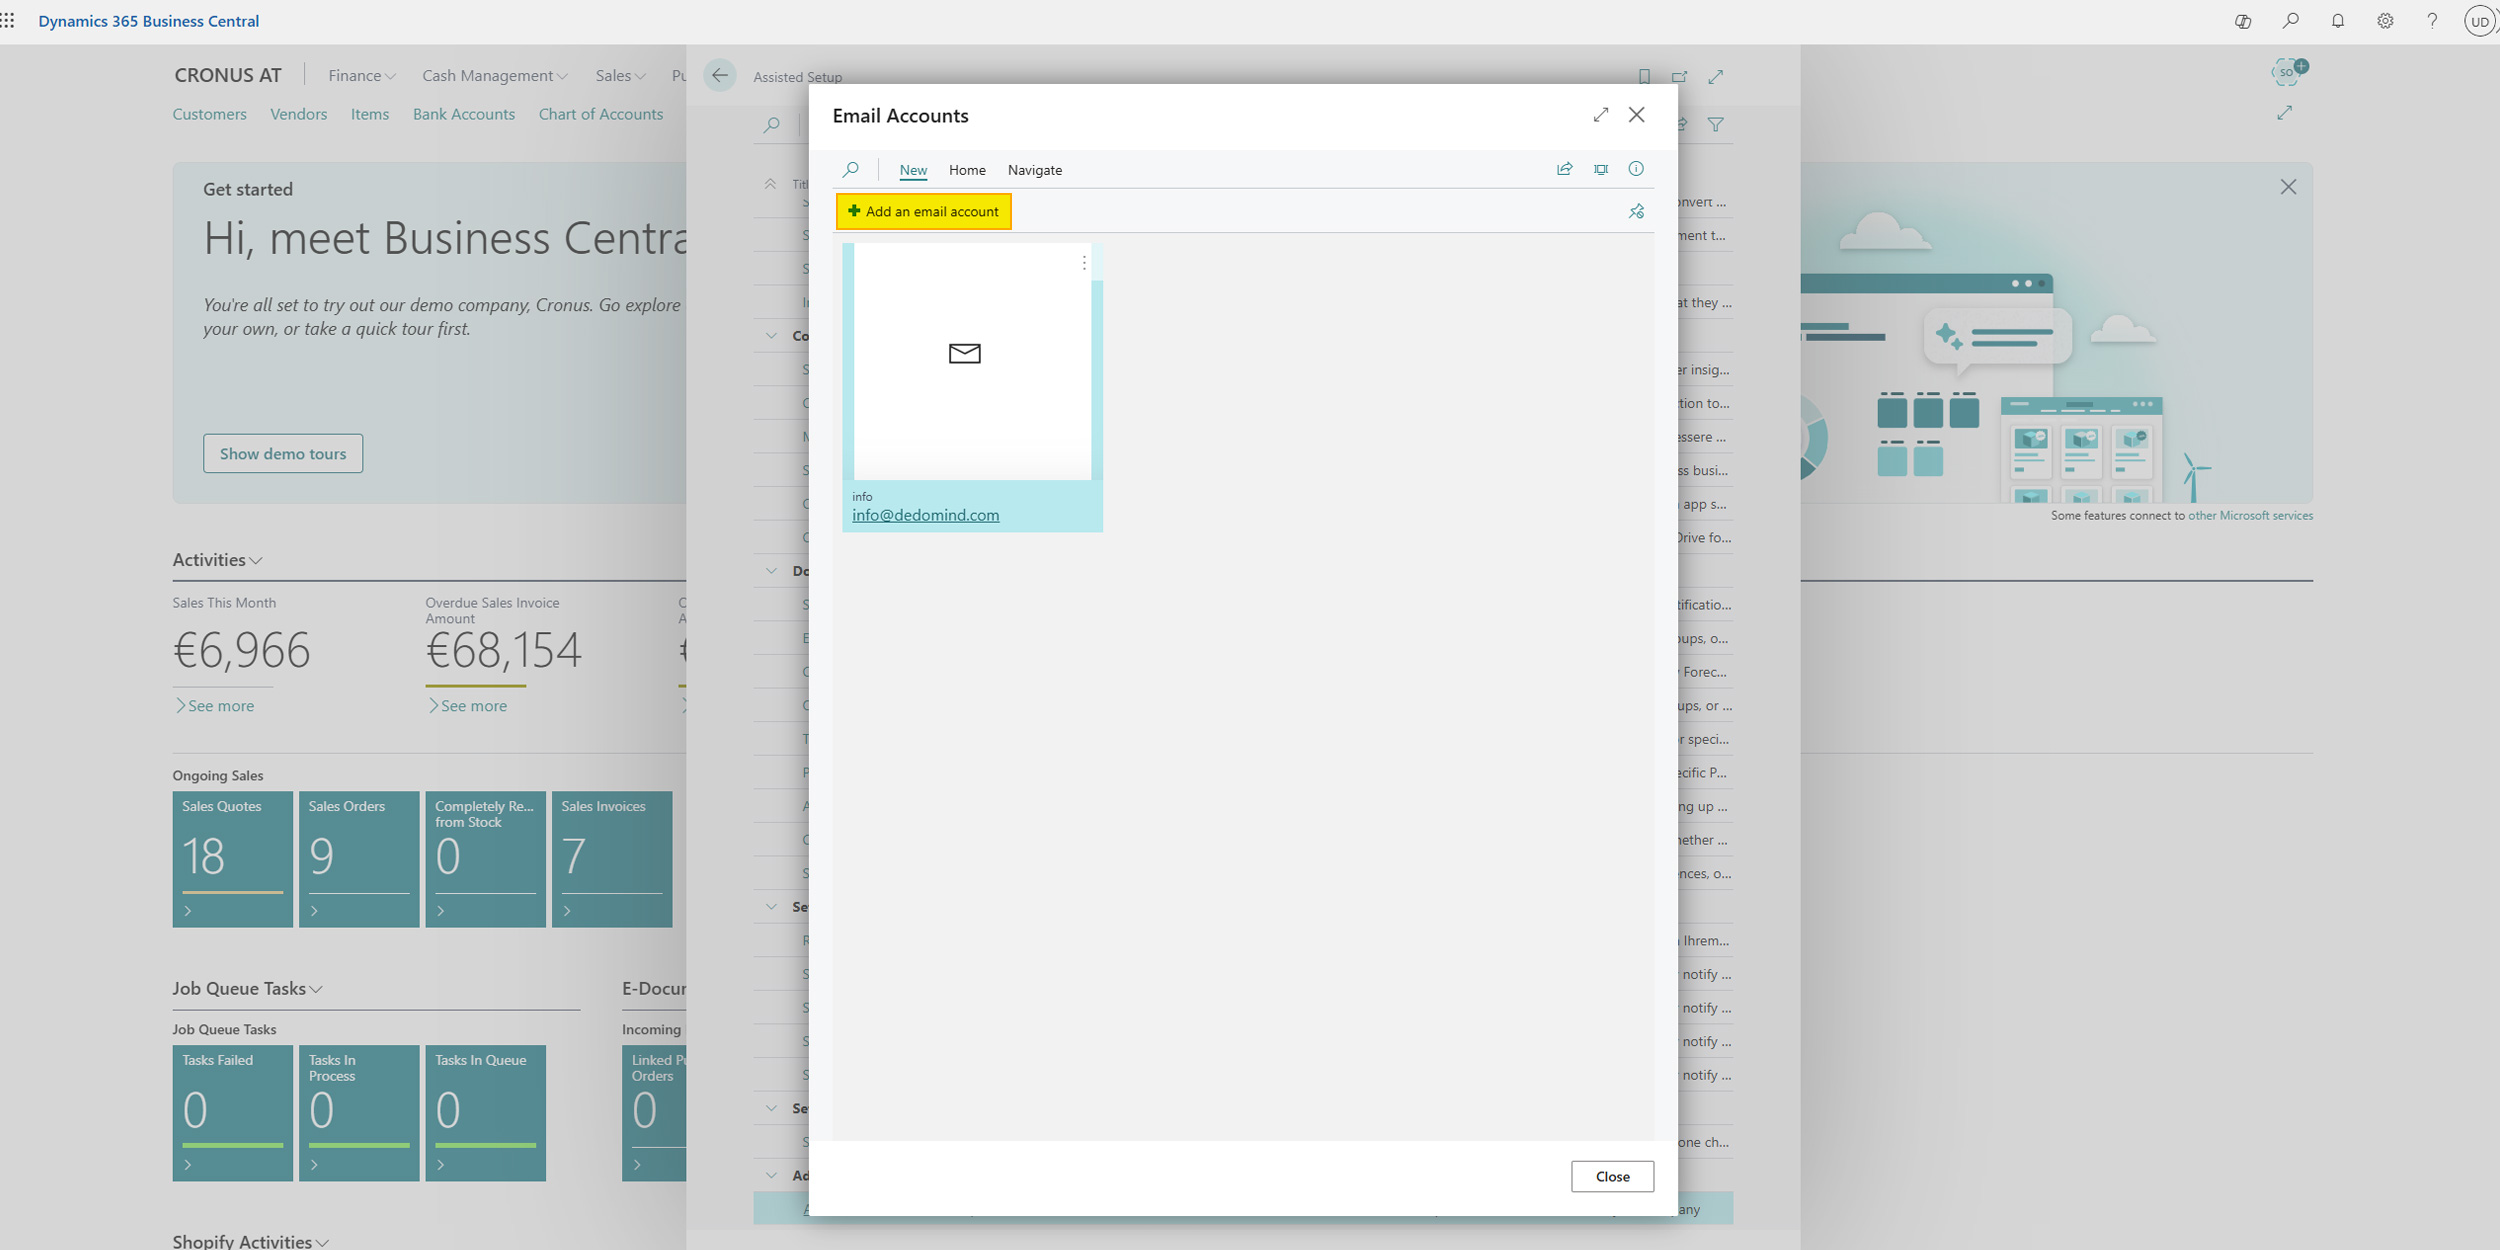This screenshot has width=2500, height=1250.
Task: Open the settings gear icon
Action: [2387, 20]
